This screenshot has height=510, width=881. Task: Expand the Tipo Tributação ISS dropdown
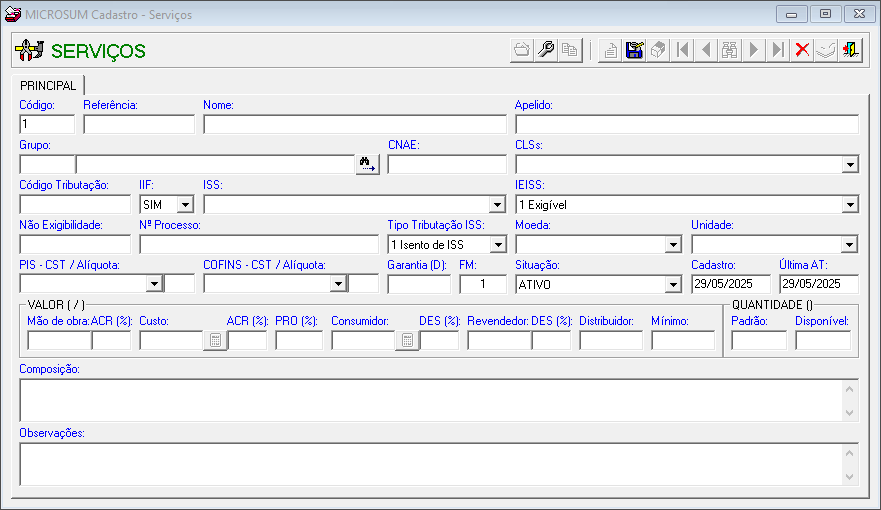[498, 244]
